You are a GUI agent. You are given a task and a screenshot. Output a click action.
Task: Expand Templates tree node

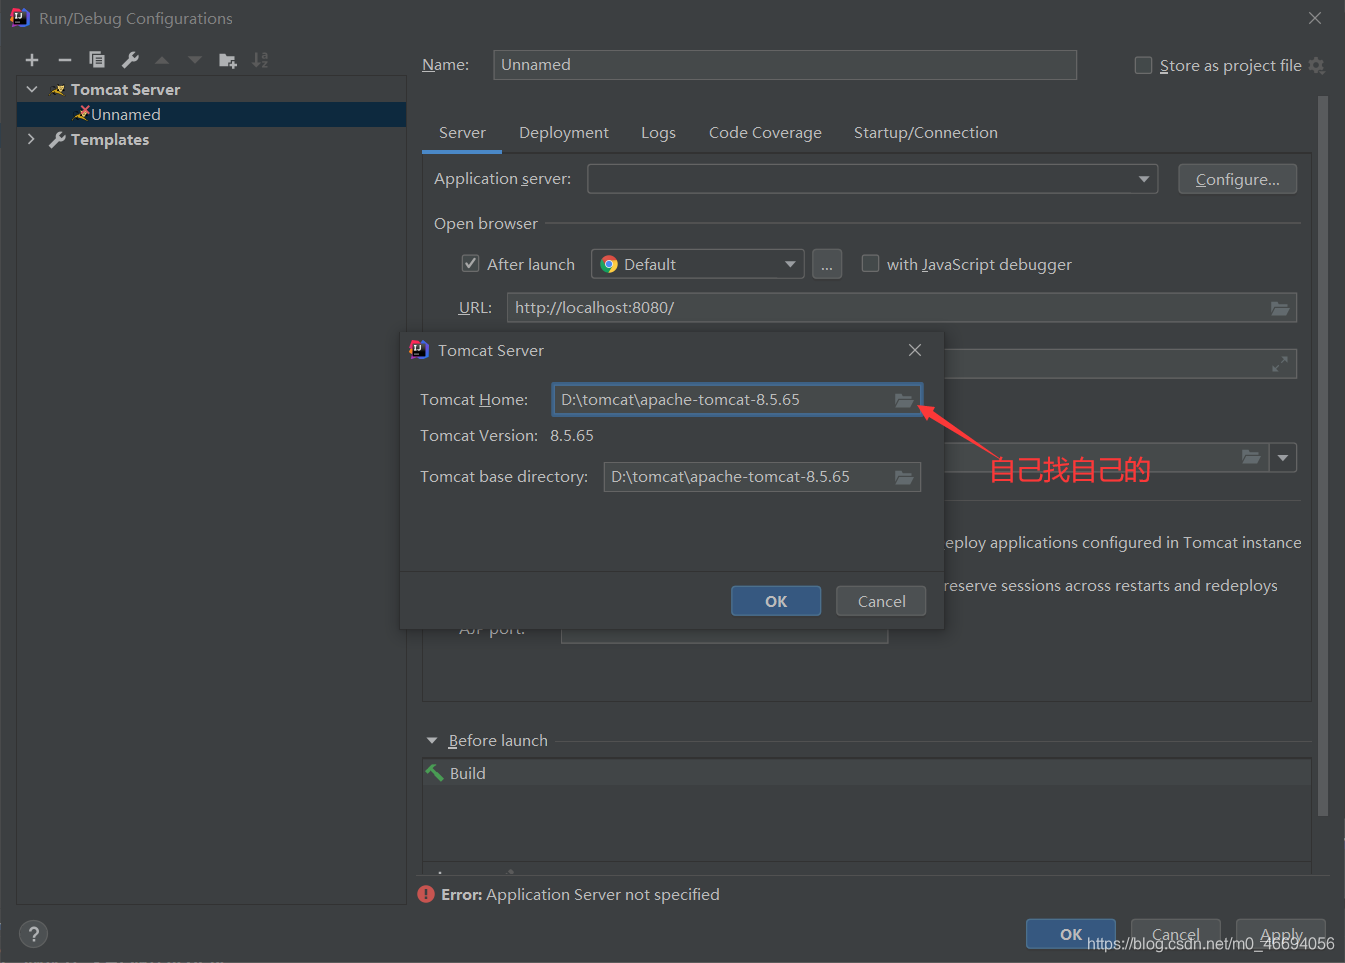pyautogui.click(x=32, y=139)
